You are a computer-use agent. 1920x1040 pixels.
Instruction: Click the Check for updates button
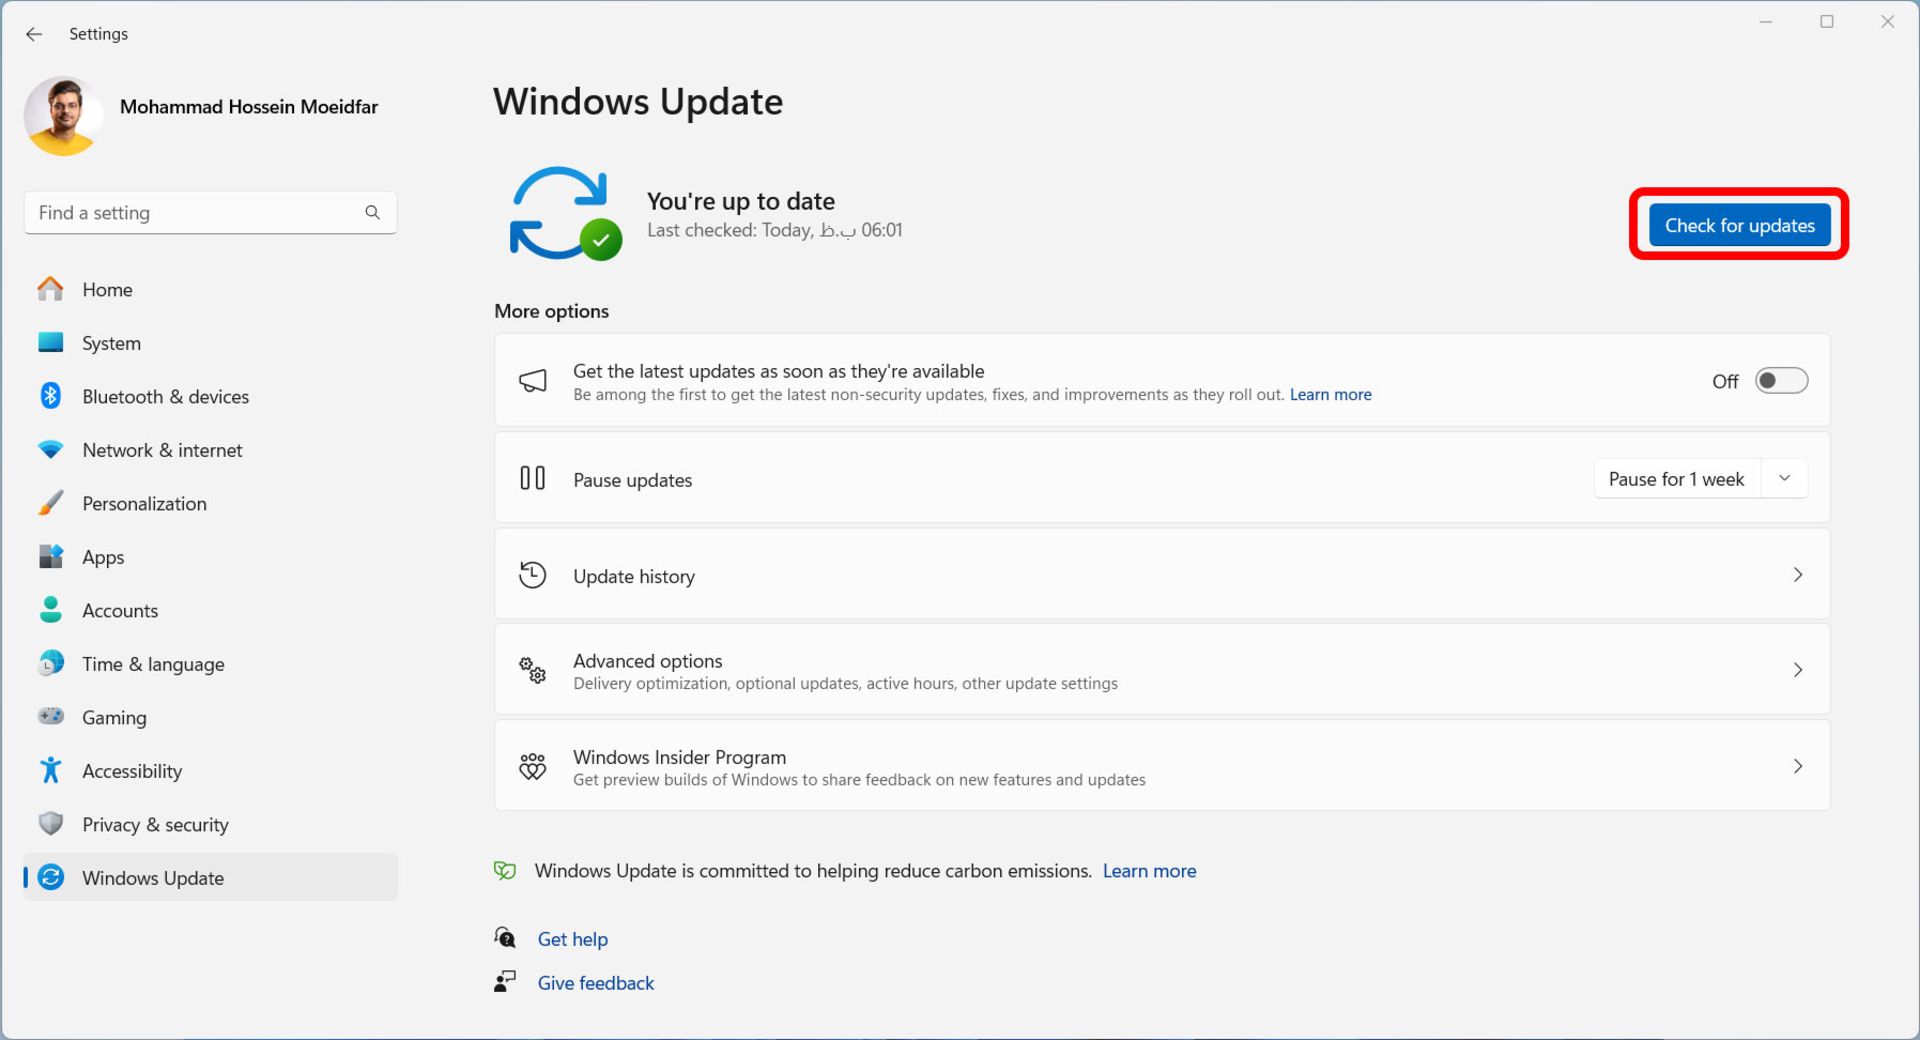click(1739, 226)
